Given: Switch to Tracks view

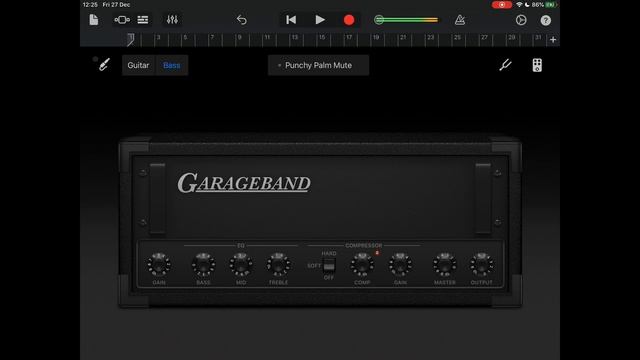Looking at the screenshot, I should click(143, 20).
